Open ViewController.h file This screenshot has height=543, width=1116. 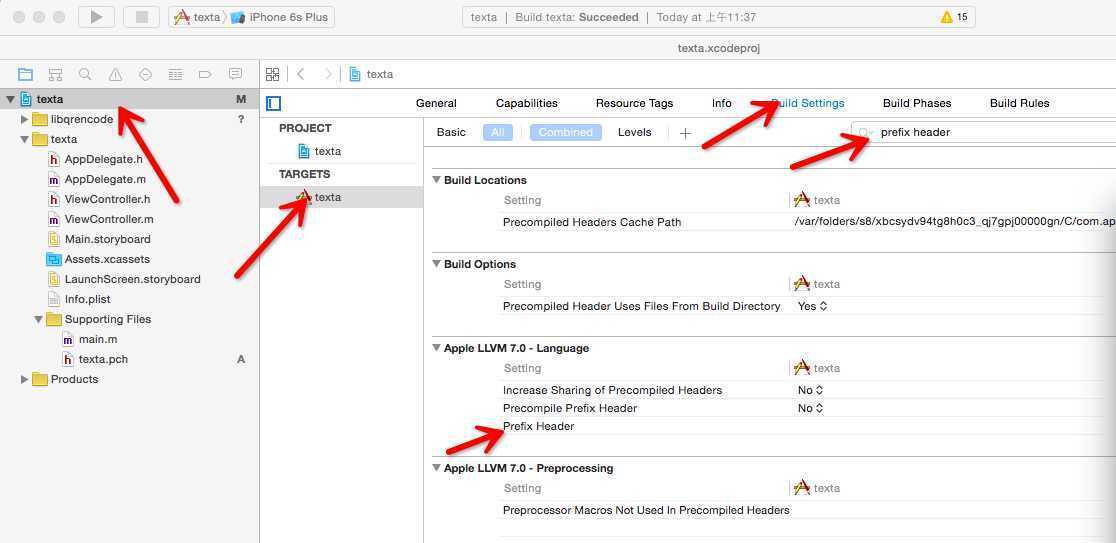[107, 199]
